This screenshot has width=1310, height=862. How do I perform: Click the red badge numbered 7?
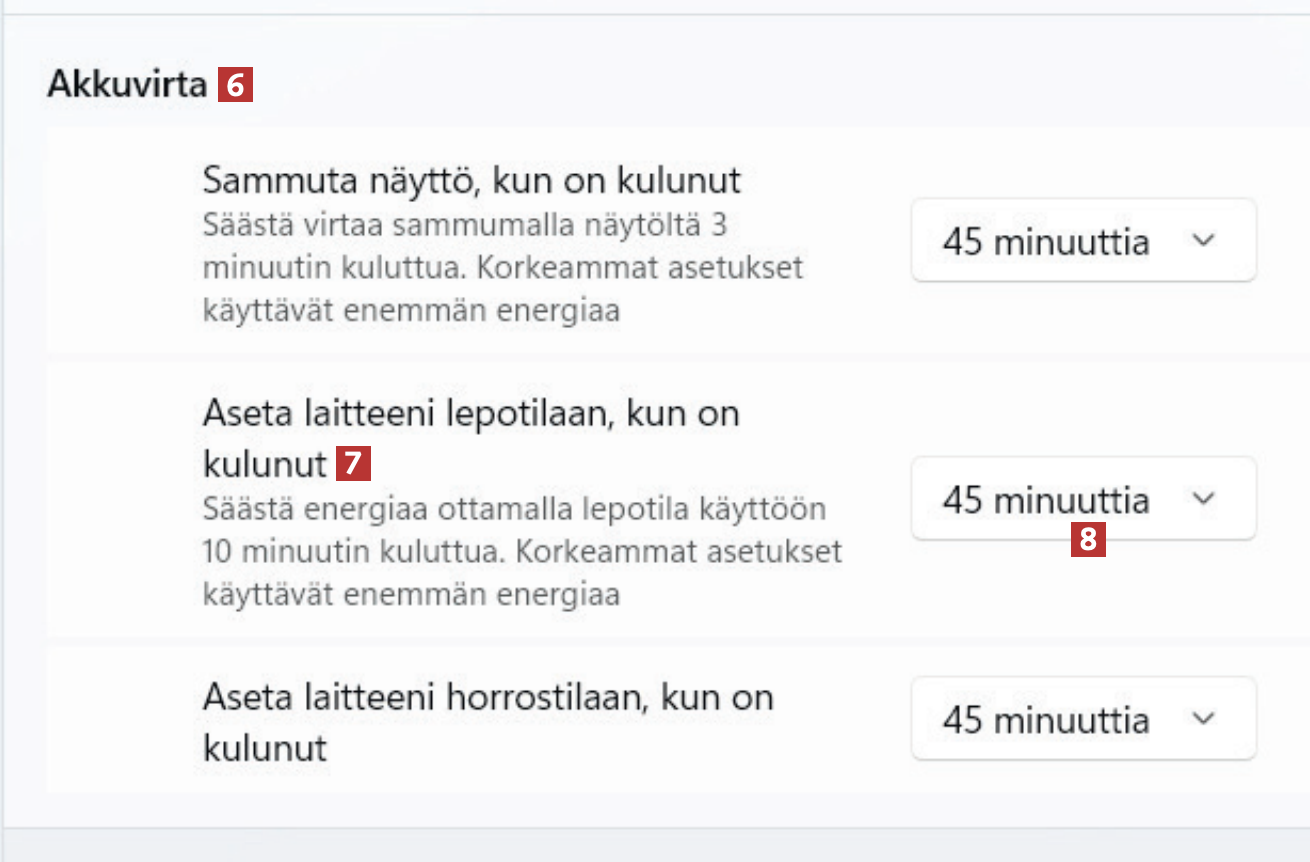tap(353, 463)
